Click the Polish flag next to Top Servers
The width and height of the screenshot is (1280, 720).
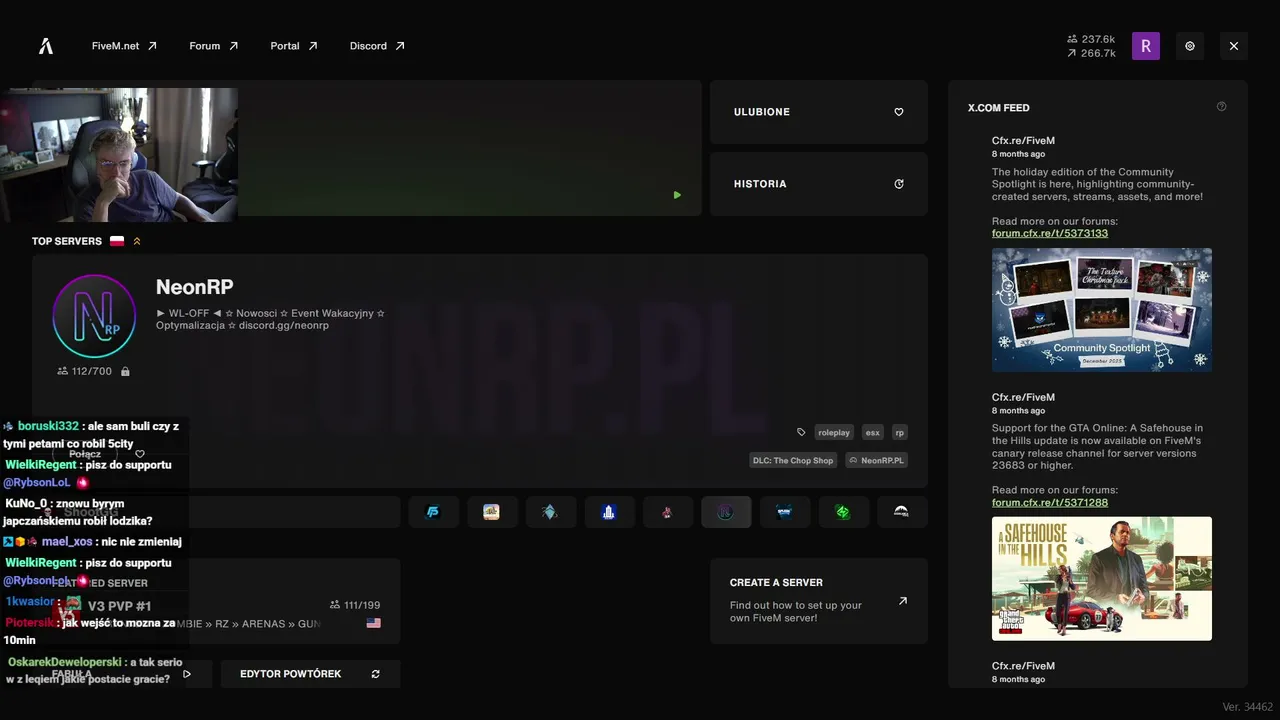117,241
